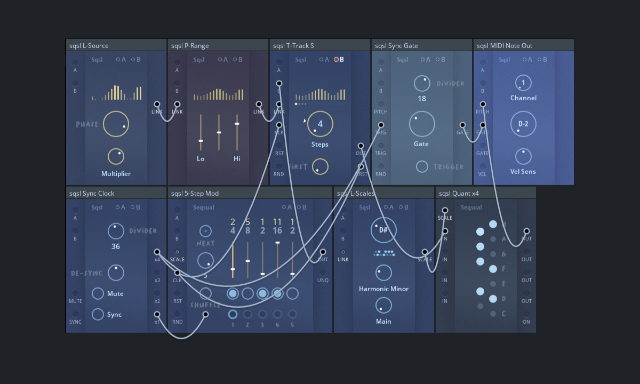640x384 pixels.
Task: Click the PITCH input port on MIDI Note Out
Action: [483, 104]
